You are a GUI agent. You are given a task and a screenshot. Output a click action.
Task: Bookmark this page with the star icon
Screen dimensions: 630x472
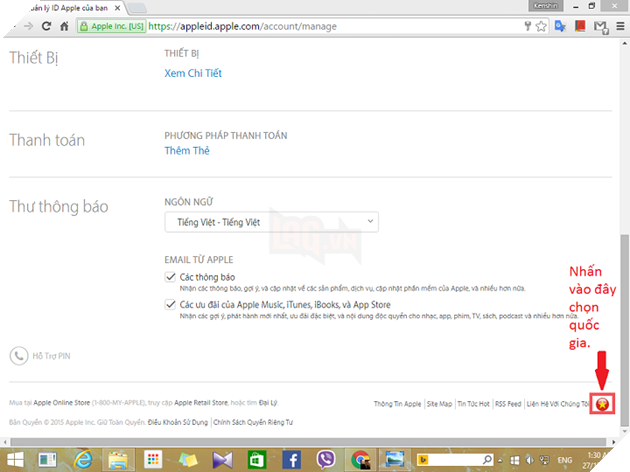(x=541, y=26)
